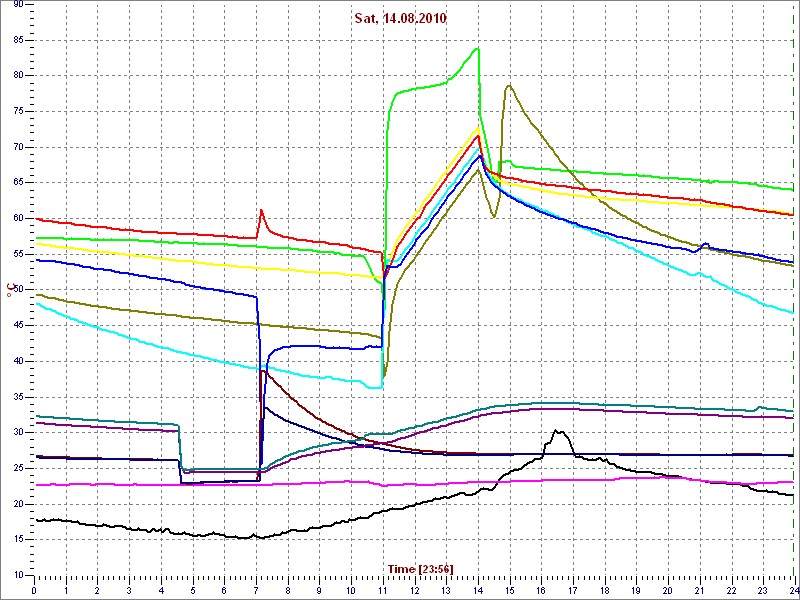Screen dimensions: 800x600
Task: Select hour 7 label on time axis
Action: [256, 589]
